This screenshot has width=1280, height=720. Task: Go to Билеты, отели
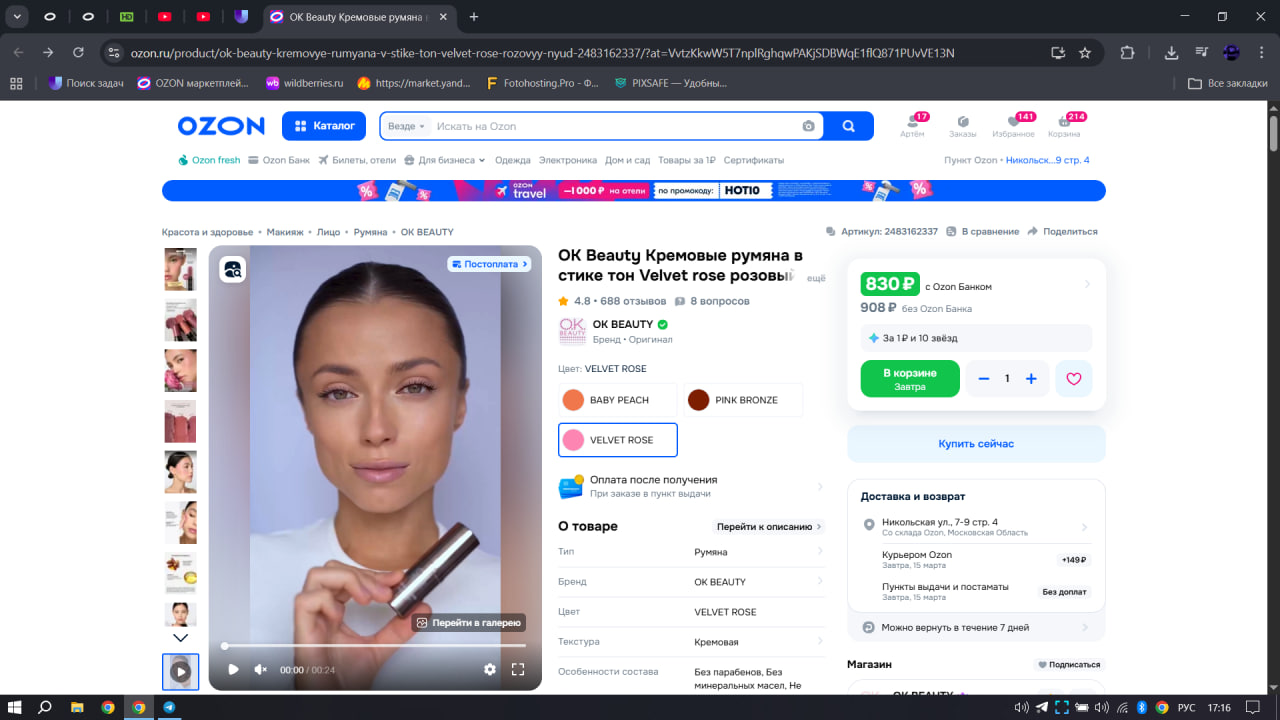coord(357,160)
